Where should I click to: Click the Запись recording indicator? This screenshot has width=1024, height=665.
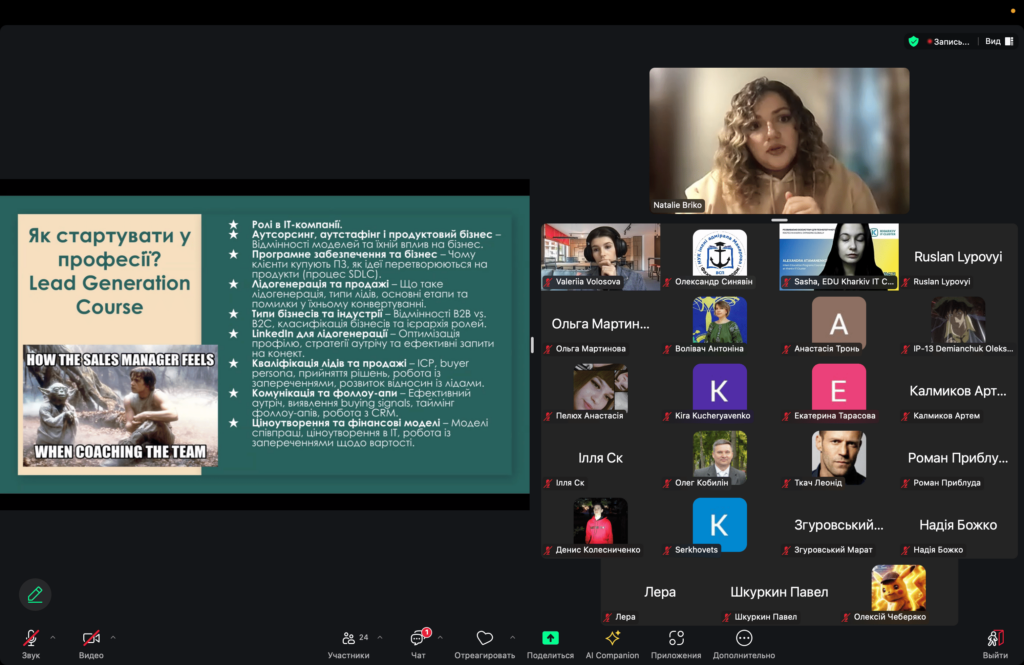948,41
